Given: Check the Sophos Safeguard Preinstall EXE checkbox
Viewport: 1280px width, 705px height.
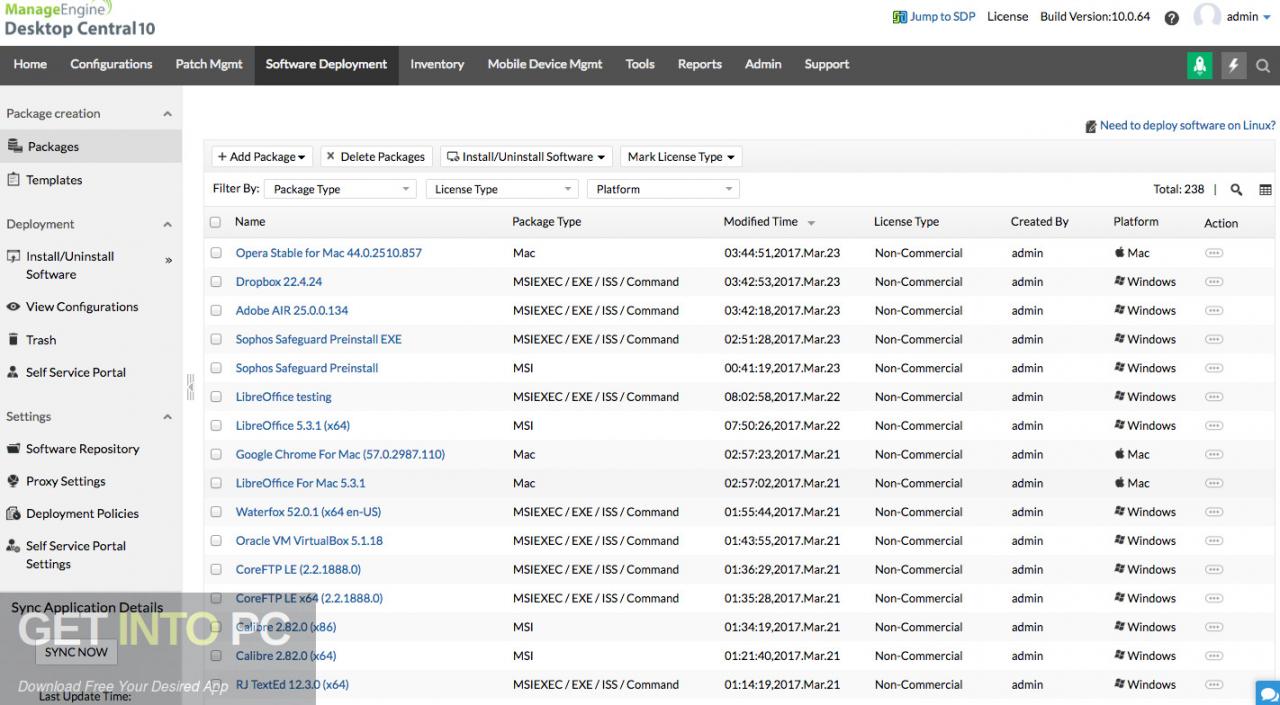Looking at the screenshot, I should point(216,340).
